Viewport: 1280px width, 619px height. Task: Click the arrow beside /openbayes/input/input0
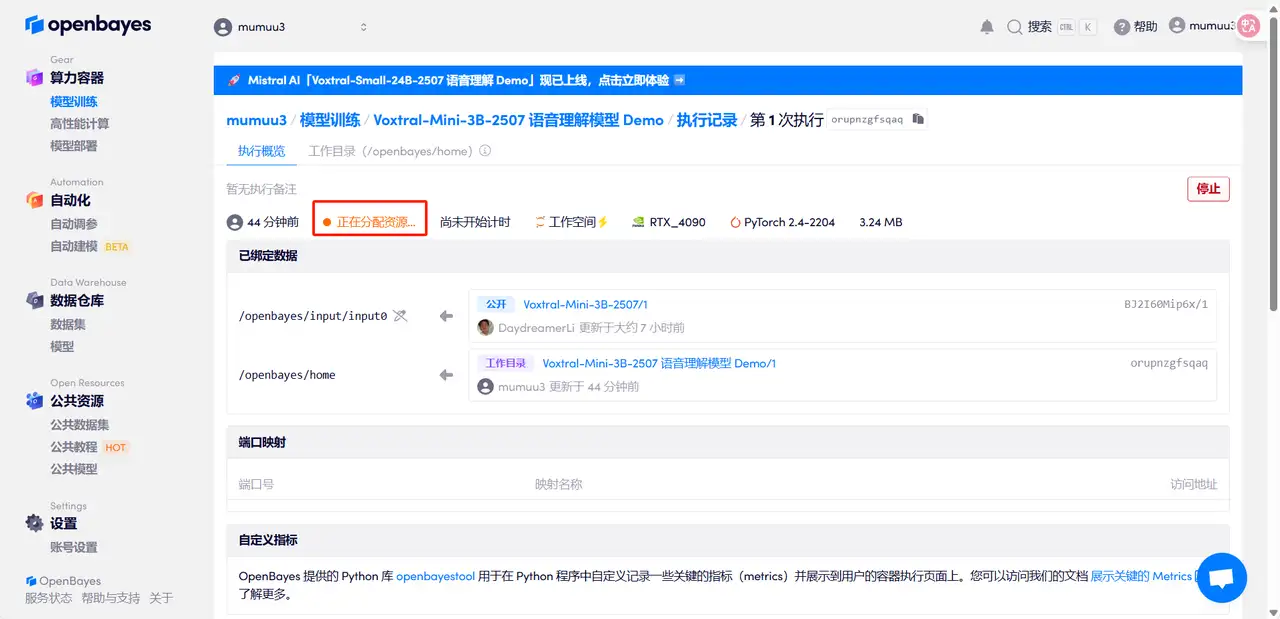tap(446, 316)
